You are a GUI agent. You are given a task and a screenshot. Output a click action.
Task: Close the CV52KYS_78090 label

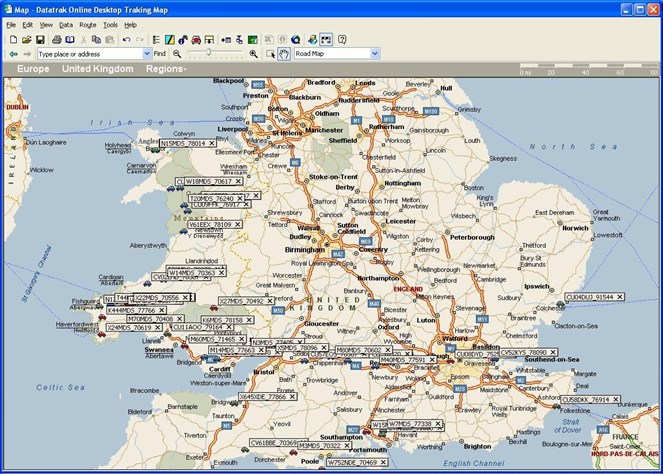point(553,352)
